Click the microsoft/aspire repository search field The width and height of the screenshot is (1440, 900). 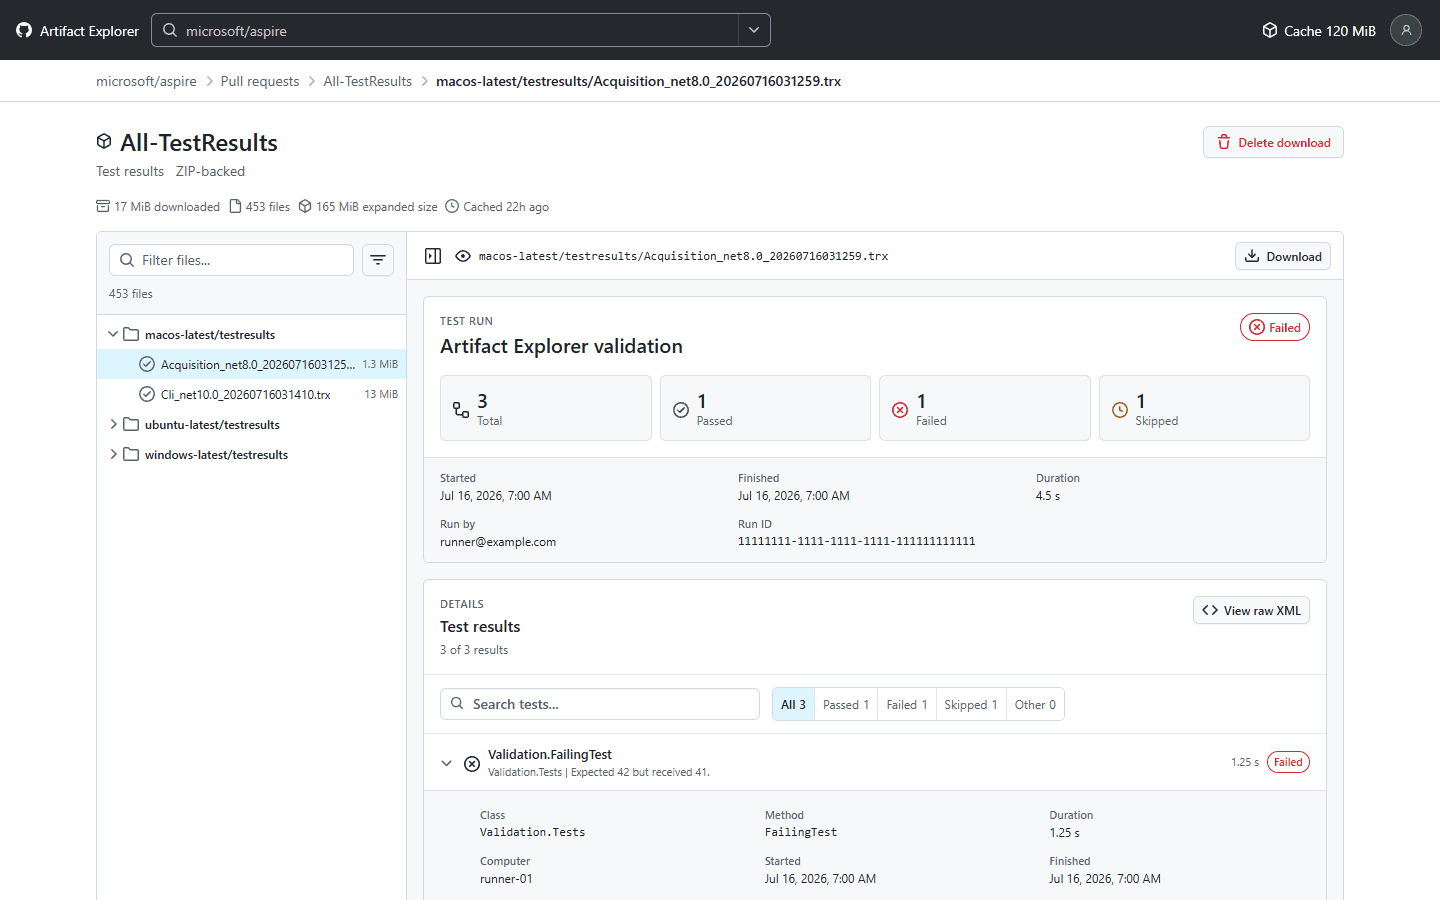click(445, 30)
